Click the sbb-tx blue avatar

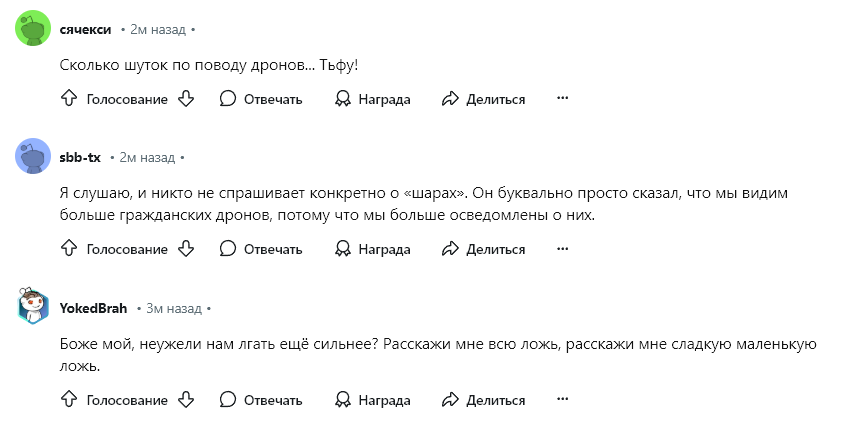point(33,156)
